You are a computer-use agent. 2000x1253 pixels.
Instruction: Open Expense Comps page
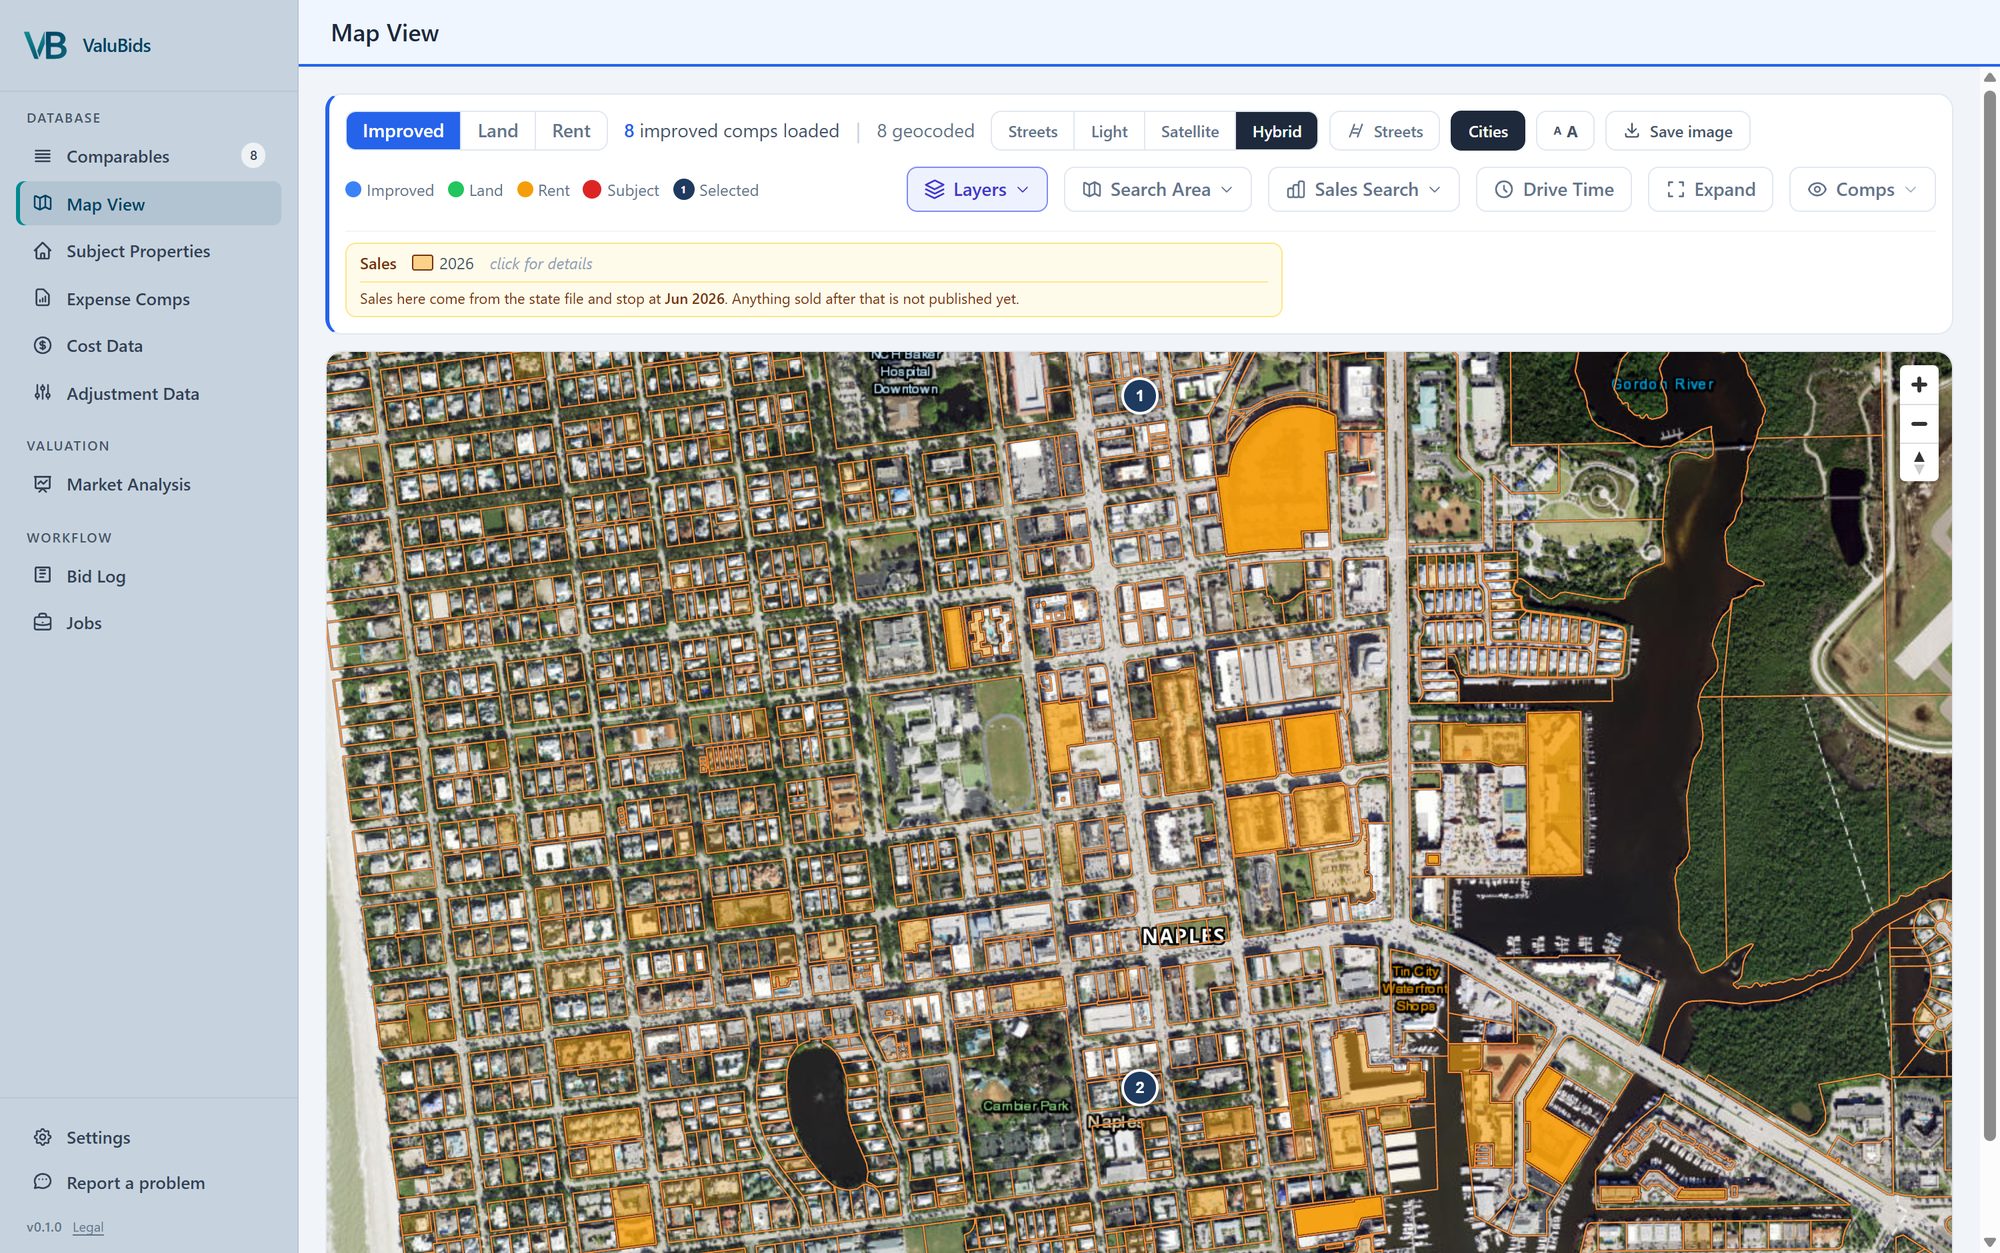149,298
